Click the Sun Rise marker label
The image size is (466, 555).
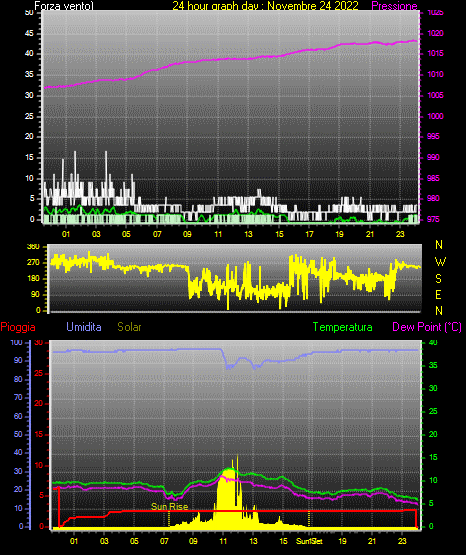(169, 507)
